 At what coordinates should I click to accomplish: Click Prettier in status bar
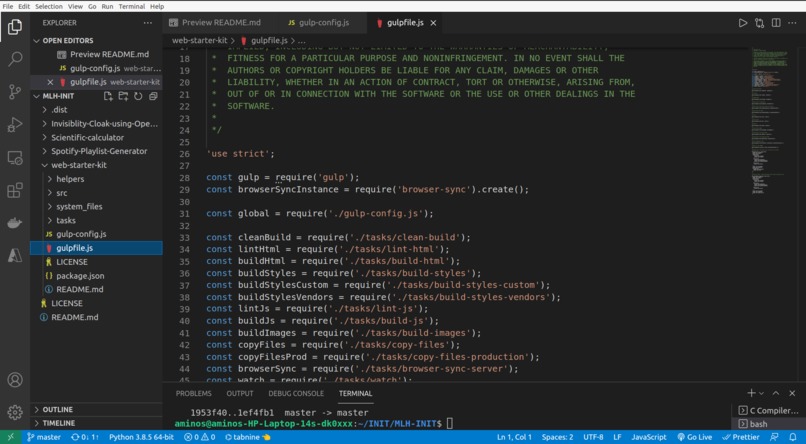741,437
